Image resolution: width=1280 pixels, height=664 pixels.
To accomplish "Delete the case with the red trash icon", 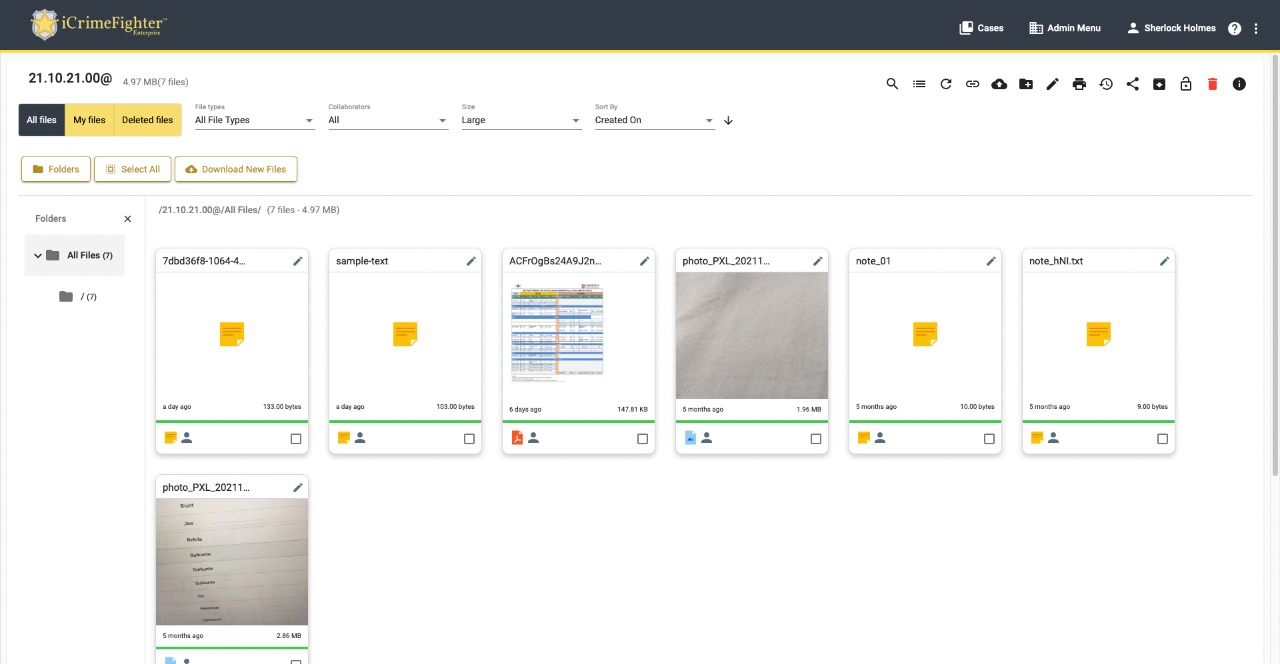I will [1213, 84].
